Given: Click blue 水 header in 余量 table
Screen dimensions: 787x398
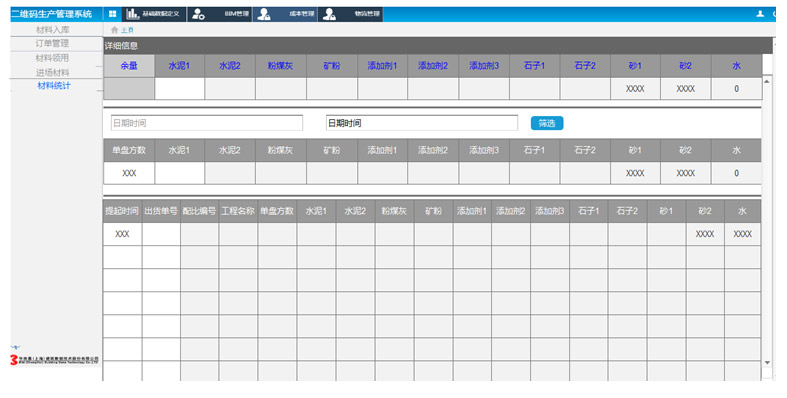Looking at the screenshot, I should (x=736, y=66).
